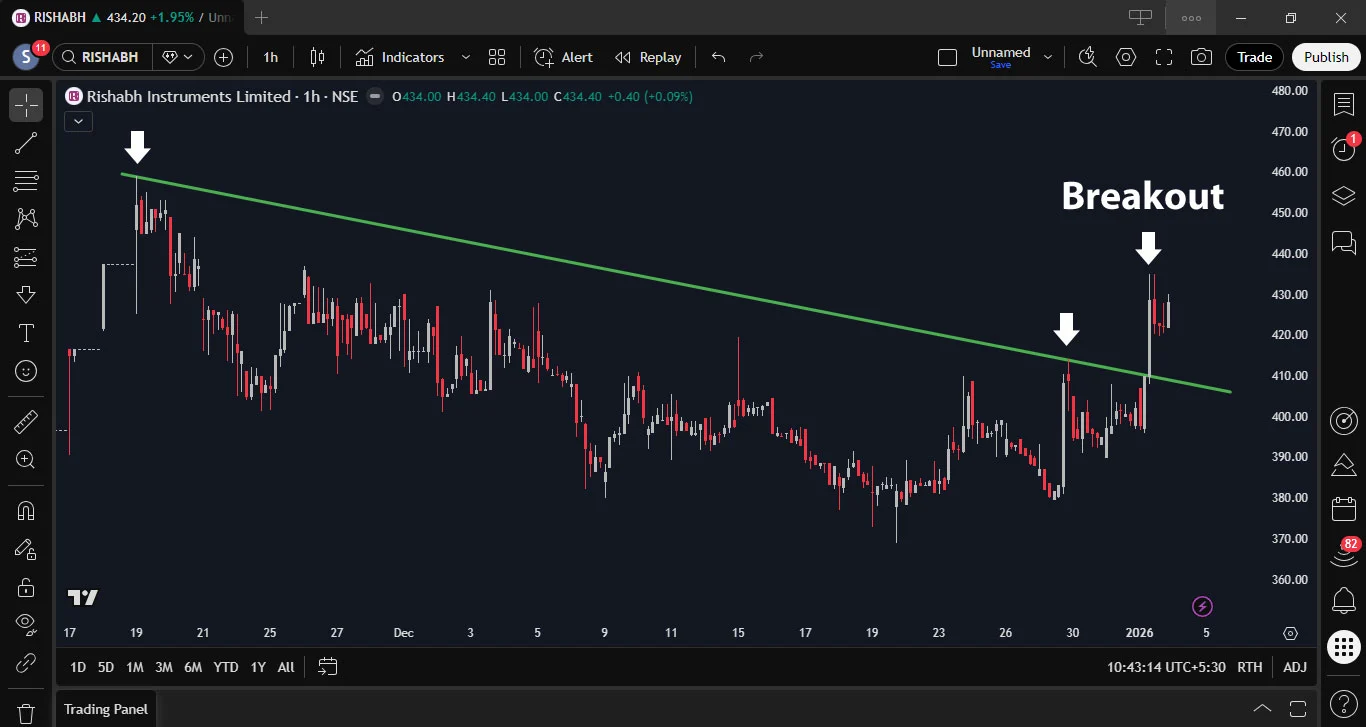1366x727 pixels.
Task: Toggle hide all drawings eye icon
Action: click(x=26, y=624)
